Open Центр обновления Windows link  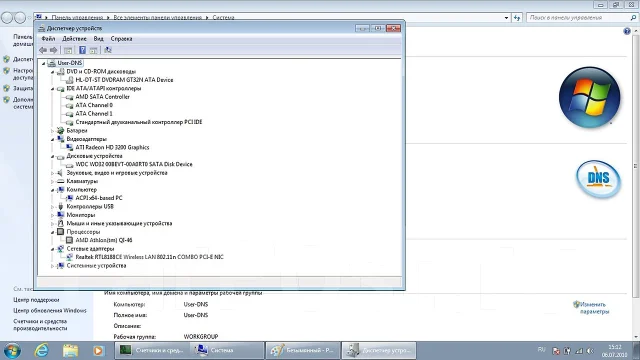tap(50, 311)
